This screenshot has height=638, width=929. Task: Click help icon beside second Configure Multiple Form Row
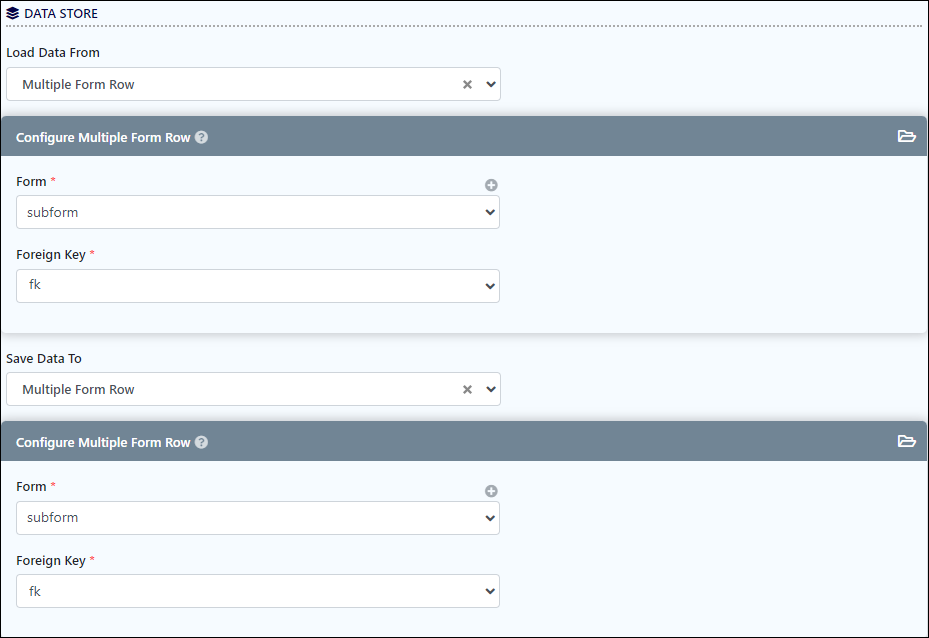tap(201, 442)
